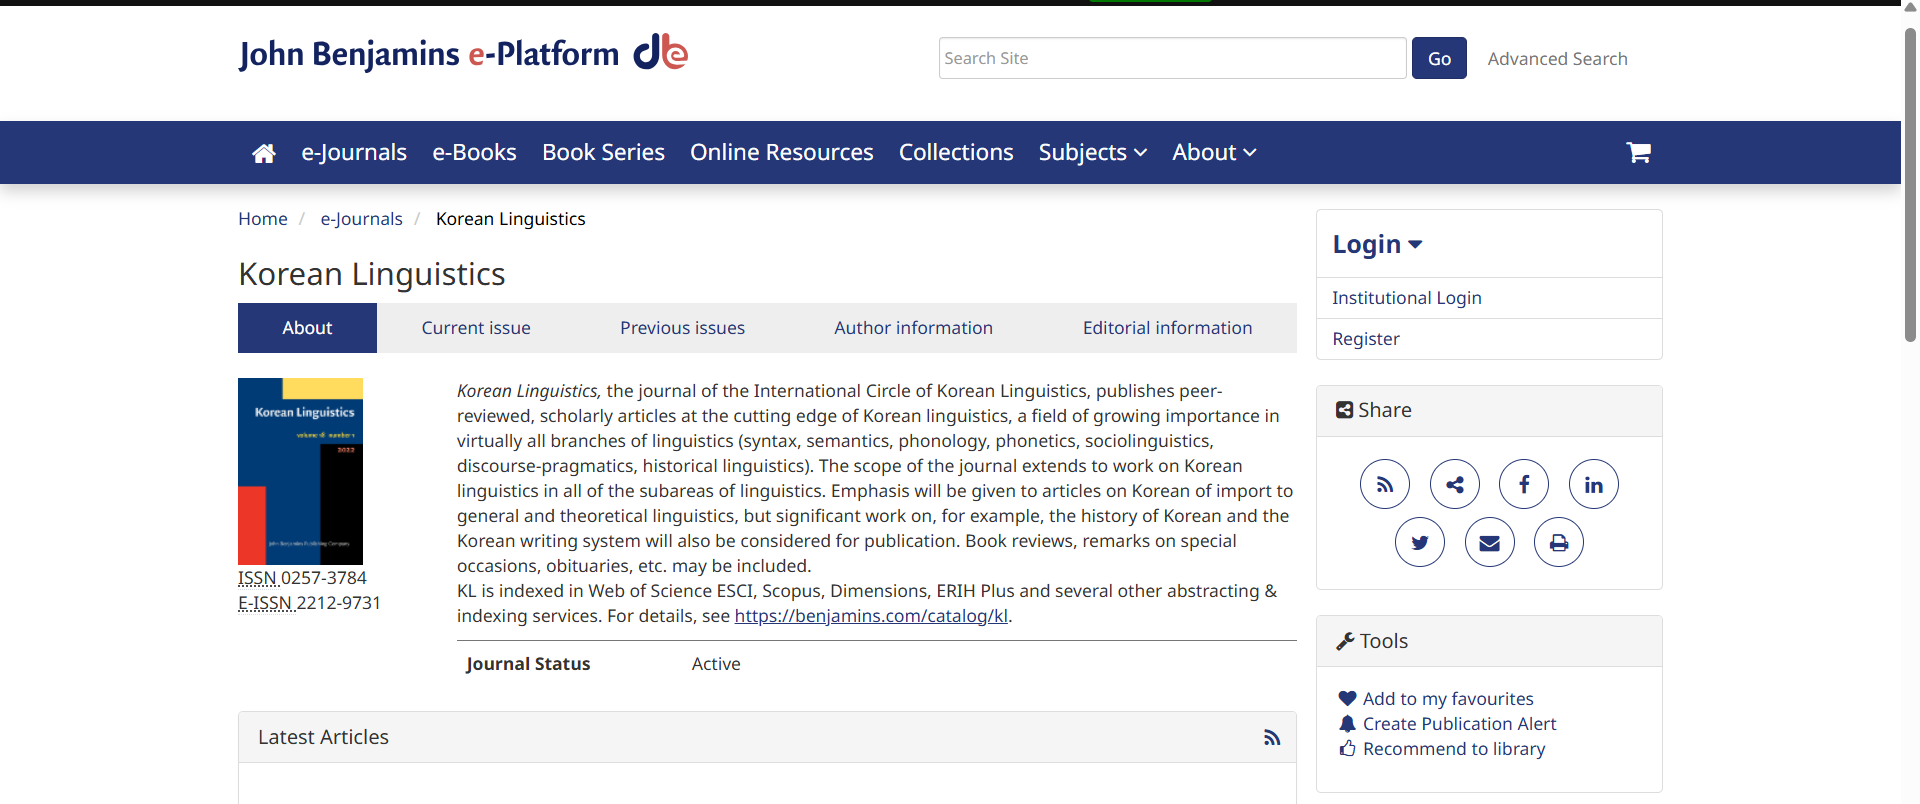Share the journal on LinkedIn

coord(1594,485)
